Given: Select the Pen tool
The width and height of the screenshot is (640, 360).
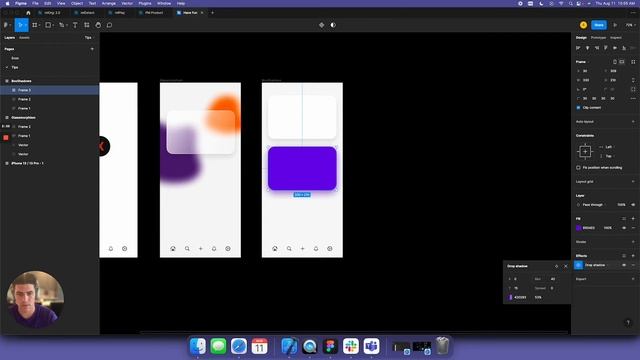Looking at the screenshot, I should click(x=62, y=25).
